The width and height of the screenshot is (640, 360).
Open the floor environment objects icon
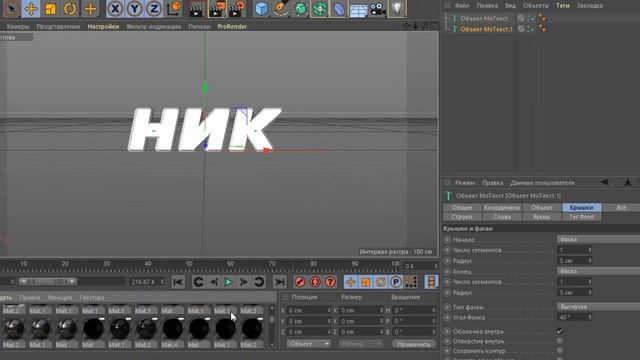[x=358, y=8]
